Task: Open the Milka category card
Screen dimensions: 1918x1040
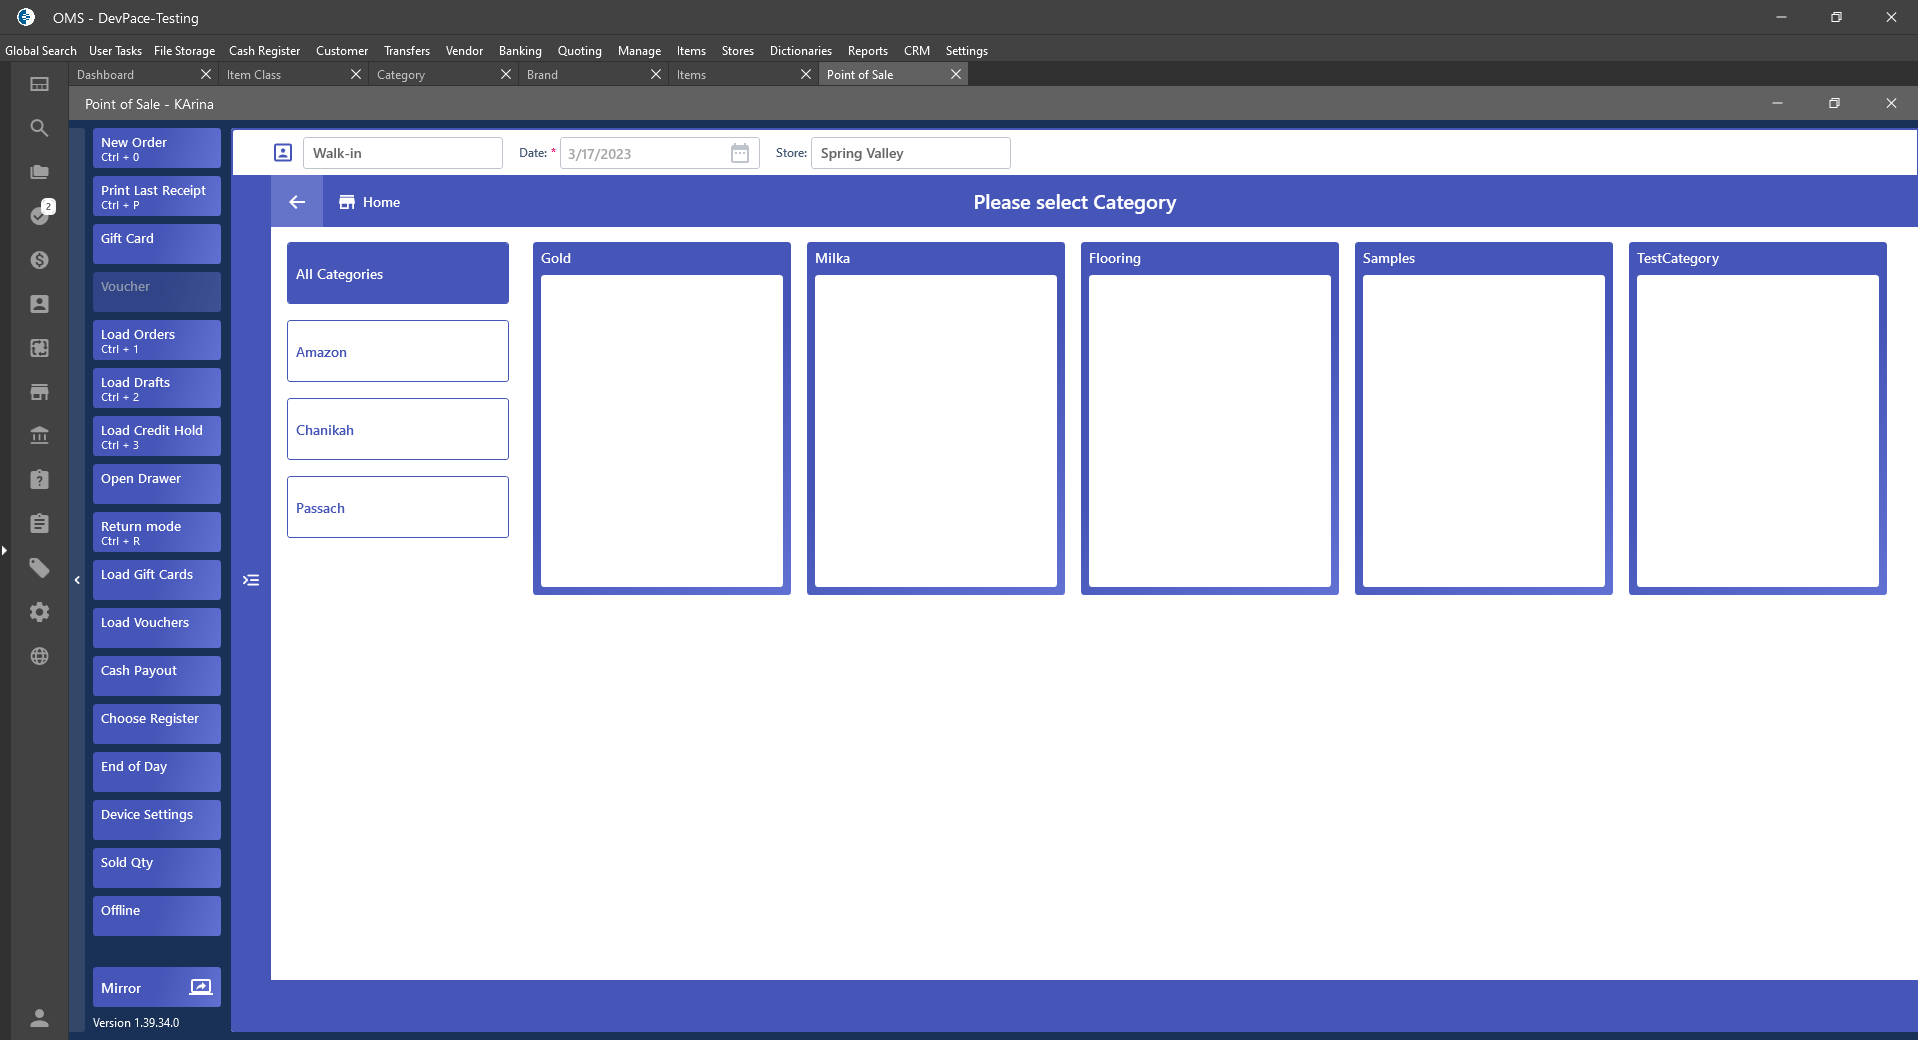Action: point(936,418)
